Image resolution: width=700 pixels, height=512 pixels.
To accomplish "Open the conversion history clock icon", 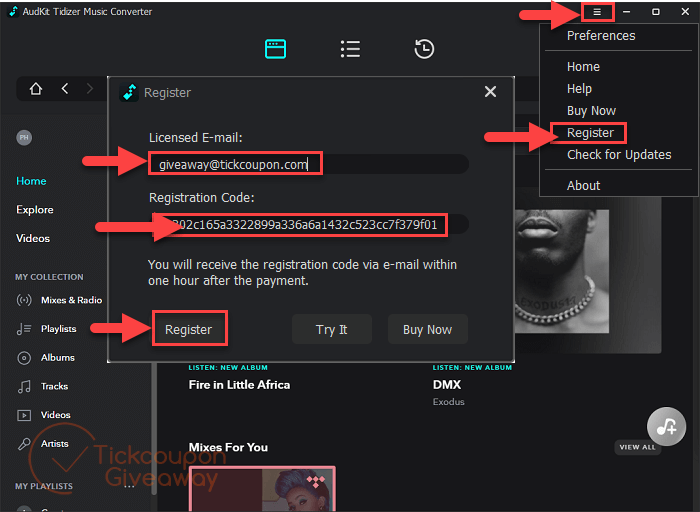I will (x=424, y=49).
